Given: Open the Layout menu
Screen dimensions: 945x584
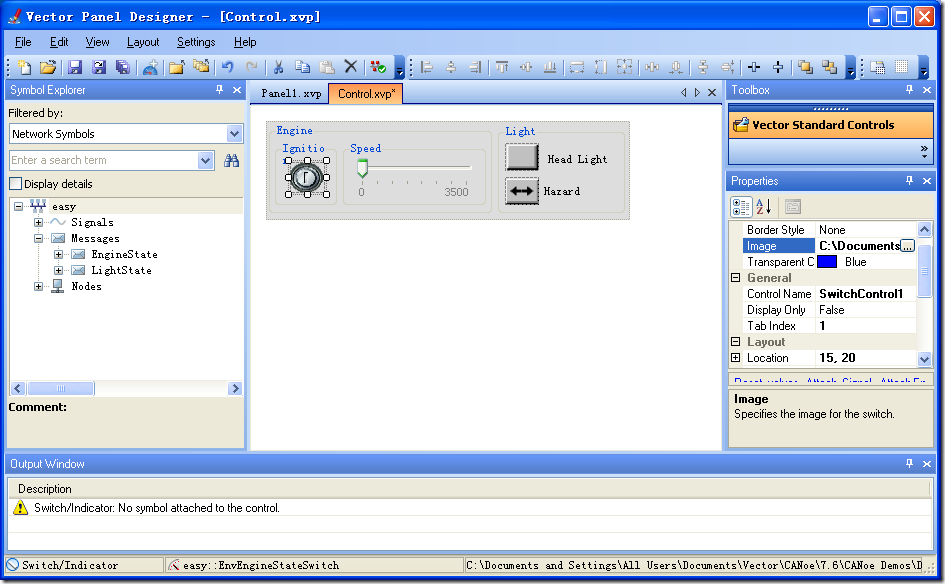Looking at the screenshot, I should [143, 42].
